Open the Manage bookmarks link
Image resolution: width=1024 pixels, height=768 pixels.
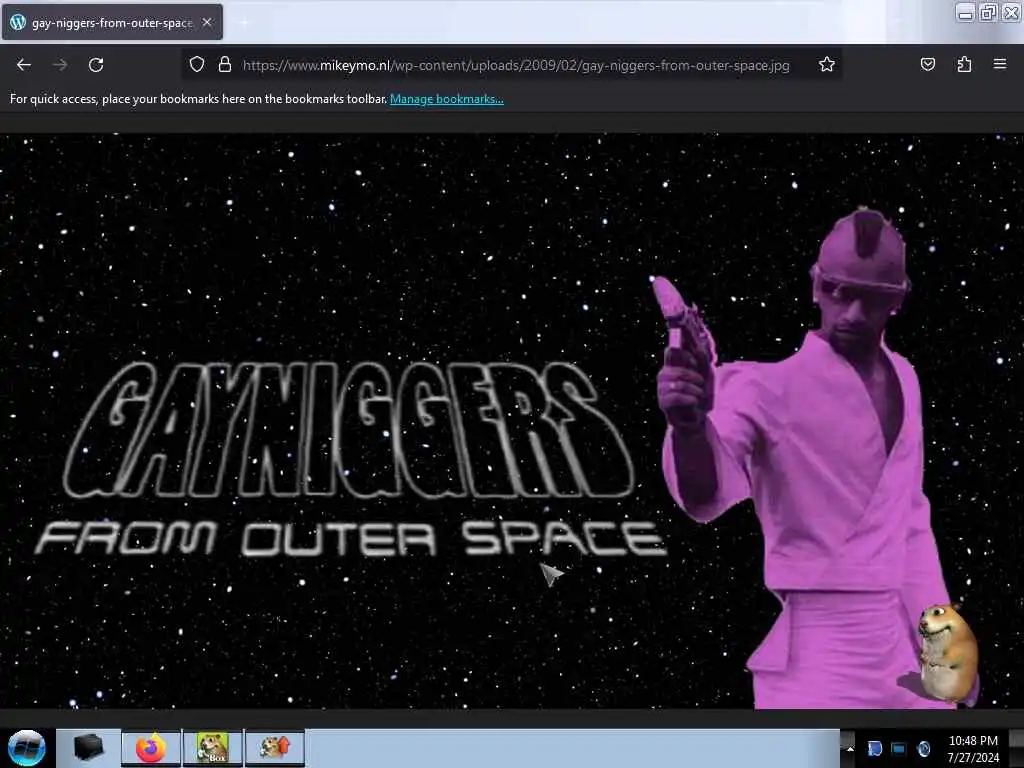tap(447, 99)
